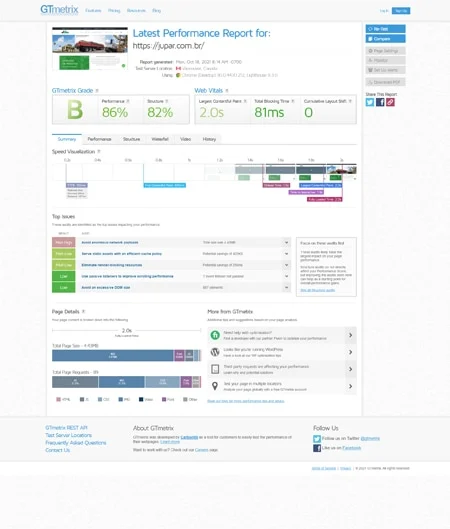The height and width of the screenshot is (529, 450).
Task: Click the jupar.com.br page screenshot thumbnail
Action: click(90, 49)
